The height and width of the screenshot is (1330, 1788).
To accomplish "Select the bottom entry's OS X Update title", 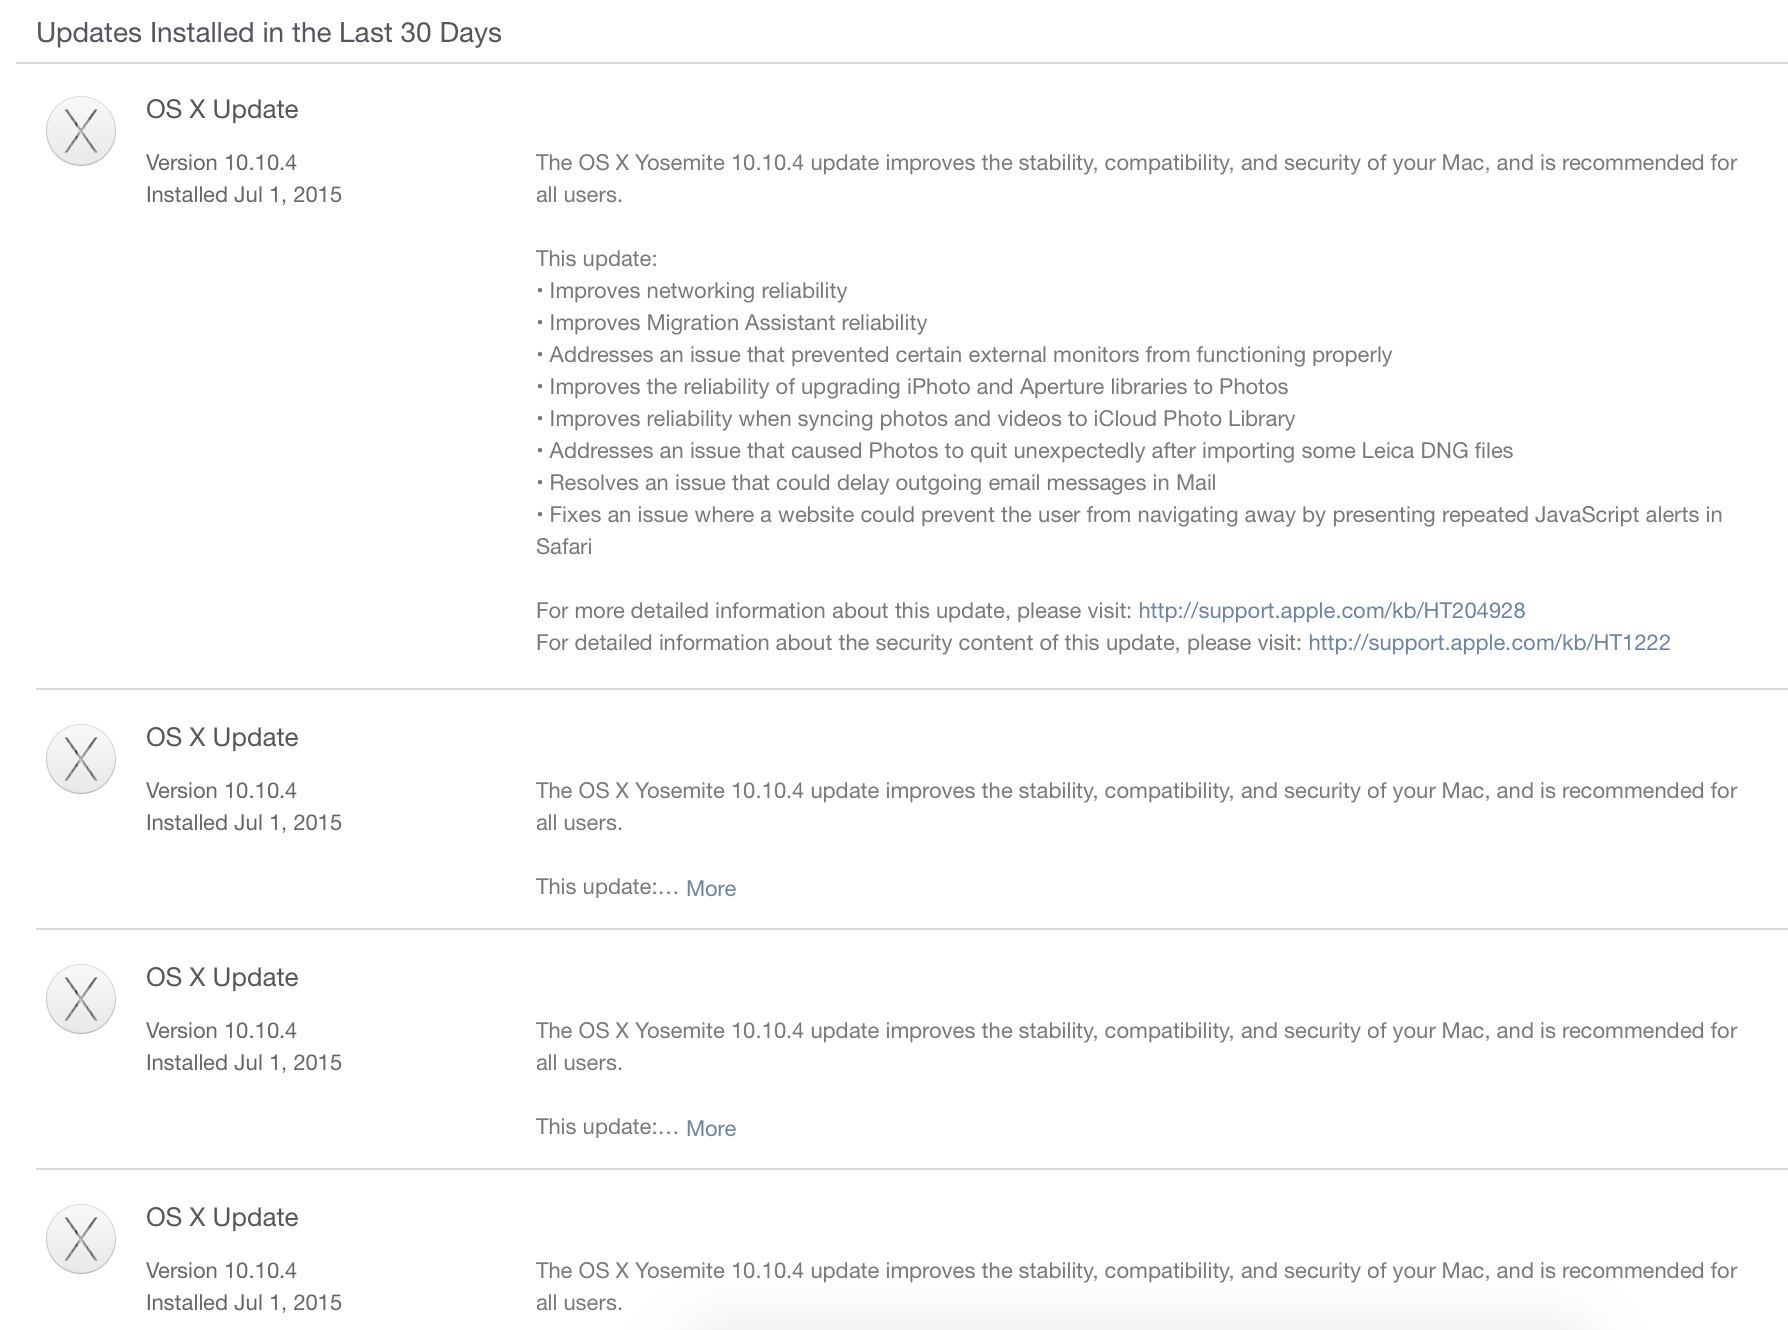I will pyautogui.click(x=222, y=1217).
